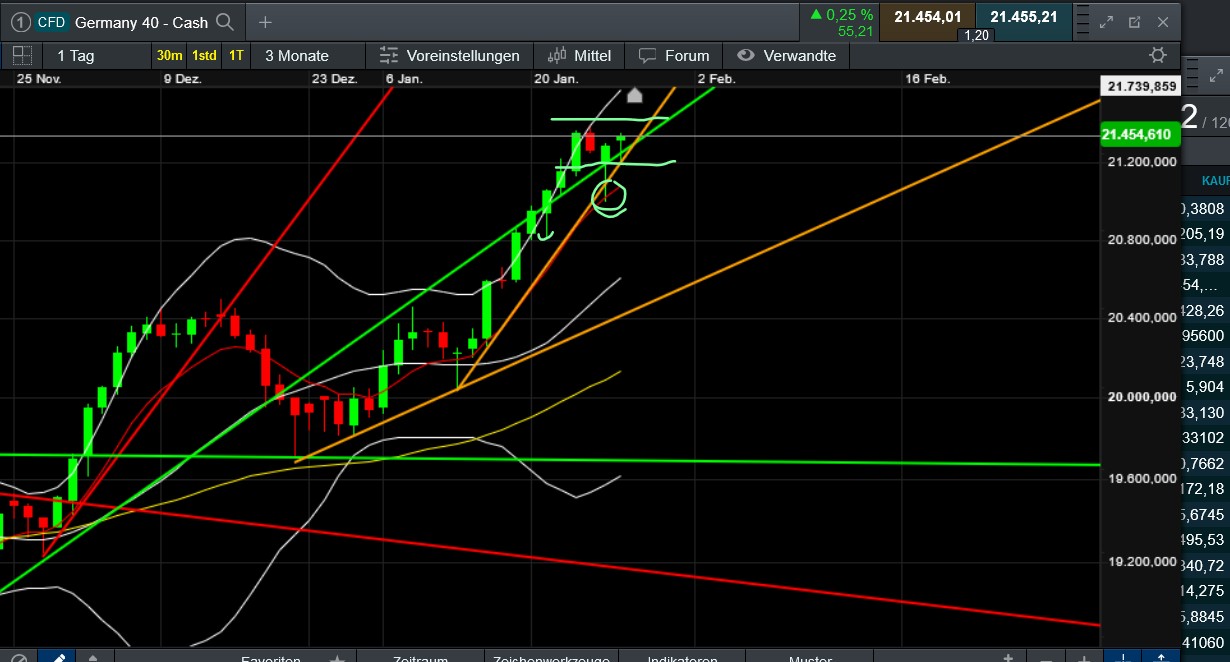This screenshot has width=1230, height=662.
Task: Click the Voreinstellungen sliders icon
Action: (390, 55)
